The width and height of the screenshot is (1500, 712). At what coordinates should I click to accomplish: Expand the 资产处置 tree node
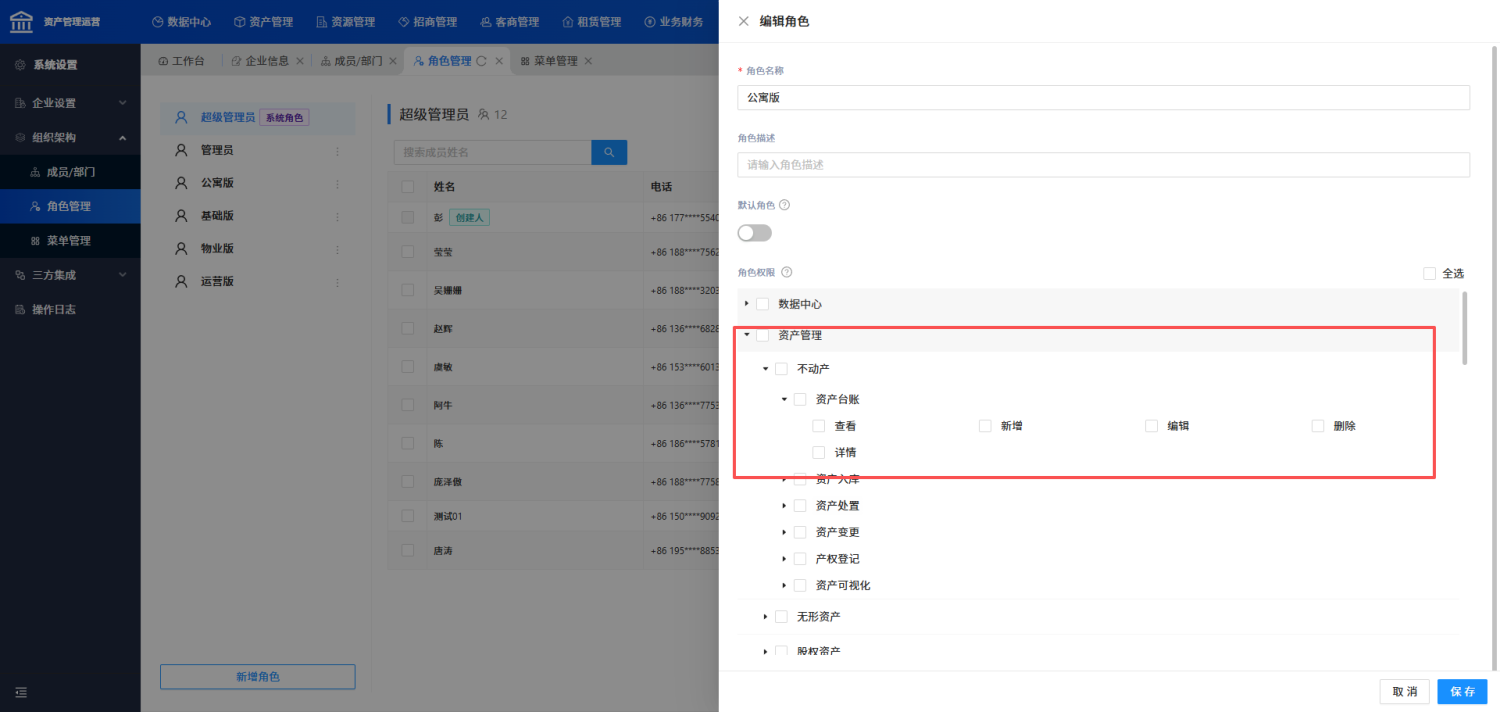tap(784, 506)
